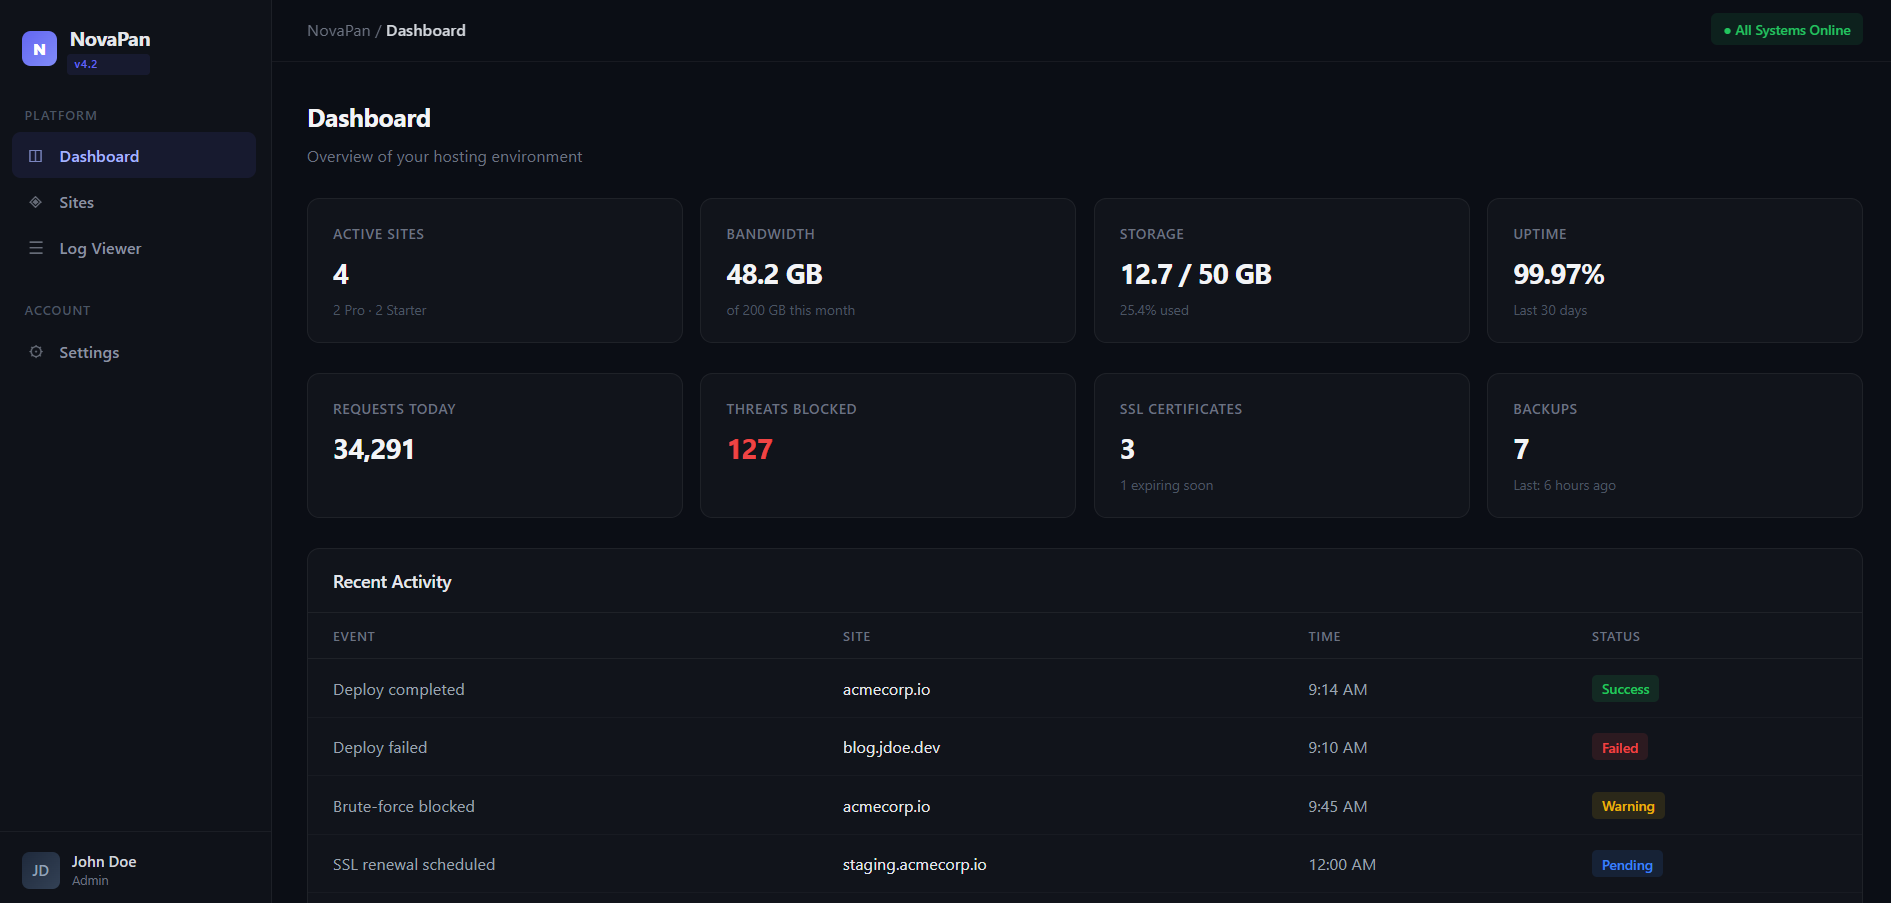1891x903 pixels.
Task: Select the Threats Blocked card
Action: pos(887,445)
